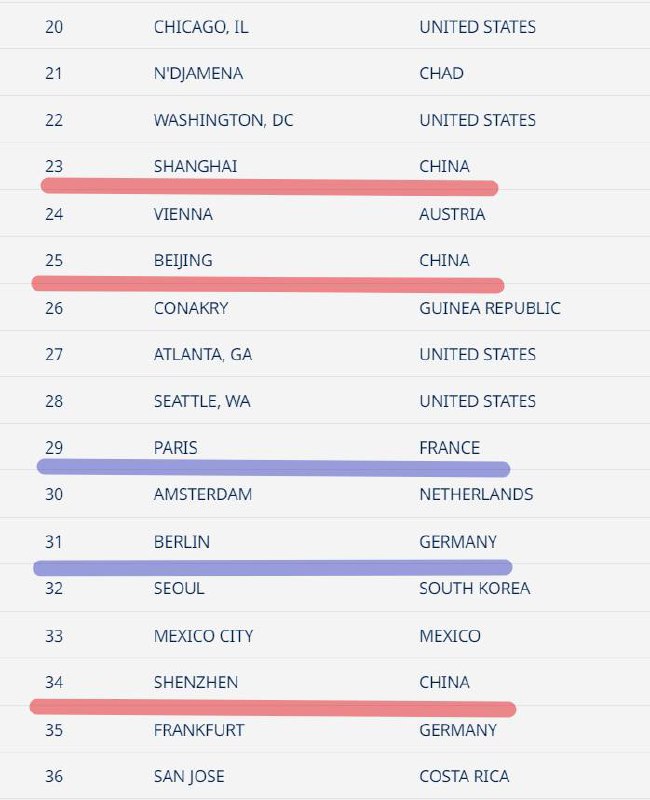Click South Korea country name

pos(474,588)
